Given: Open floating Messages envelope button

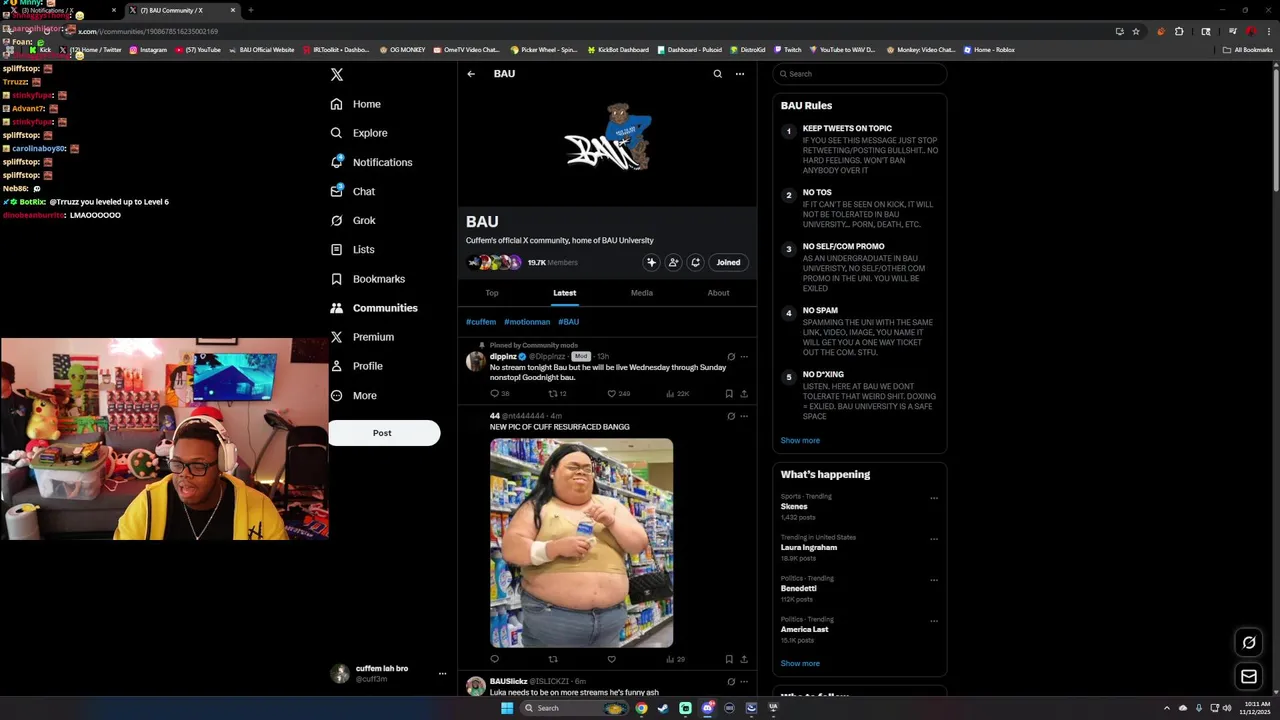Looking at the screenshot, I should [1249, 677].
